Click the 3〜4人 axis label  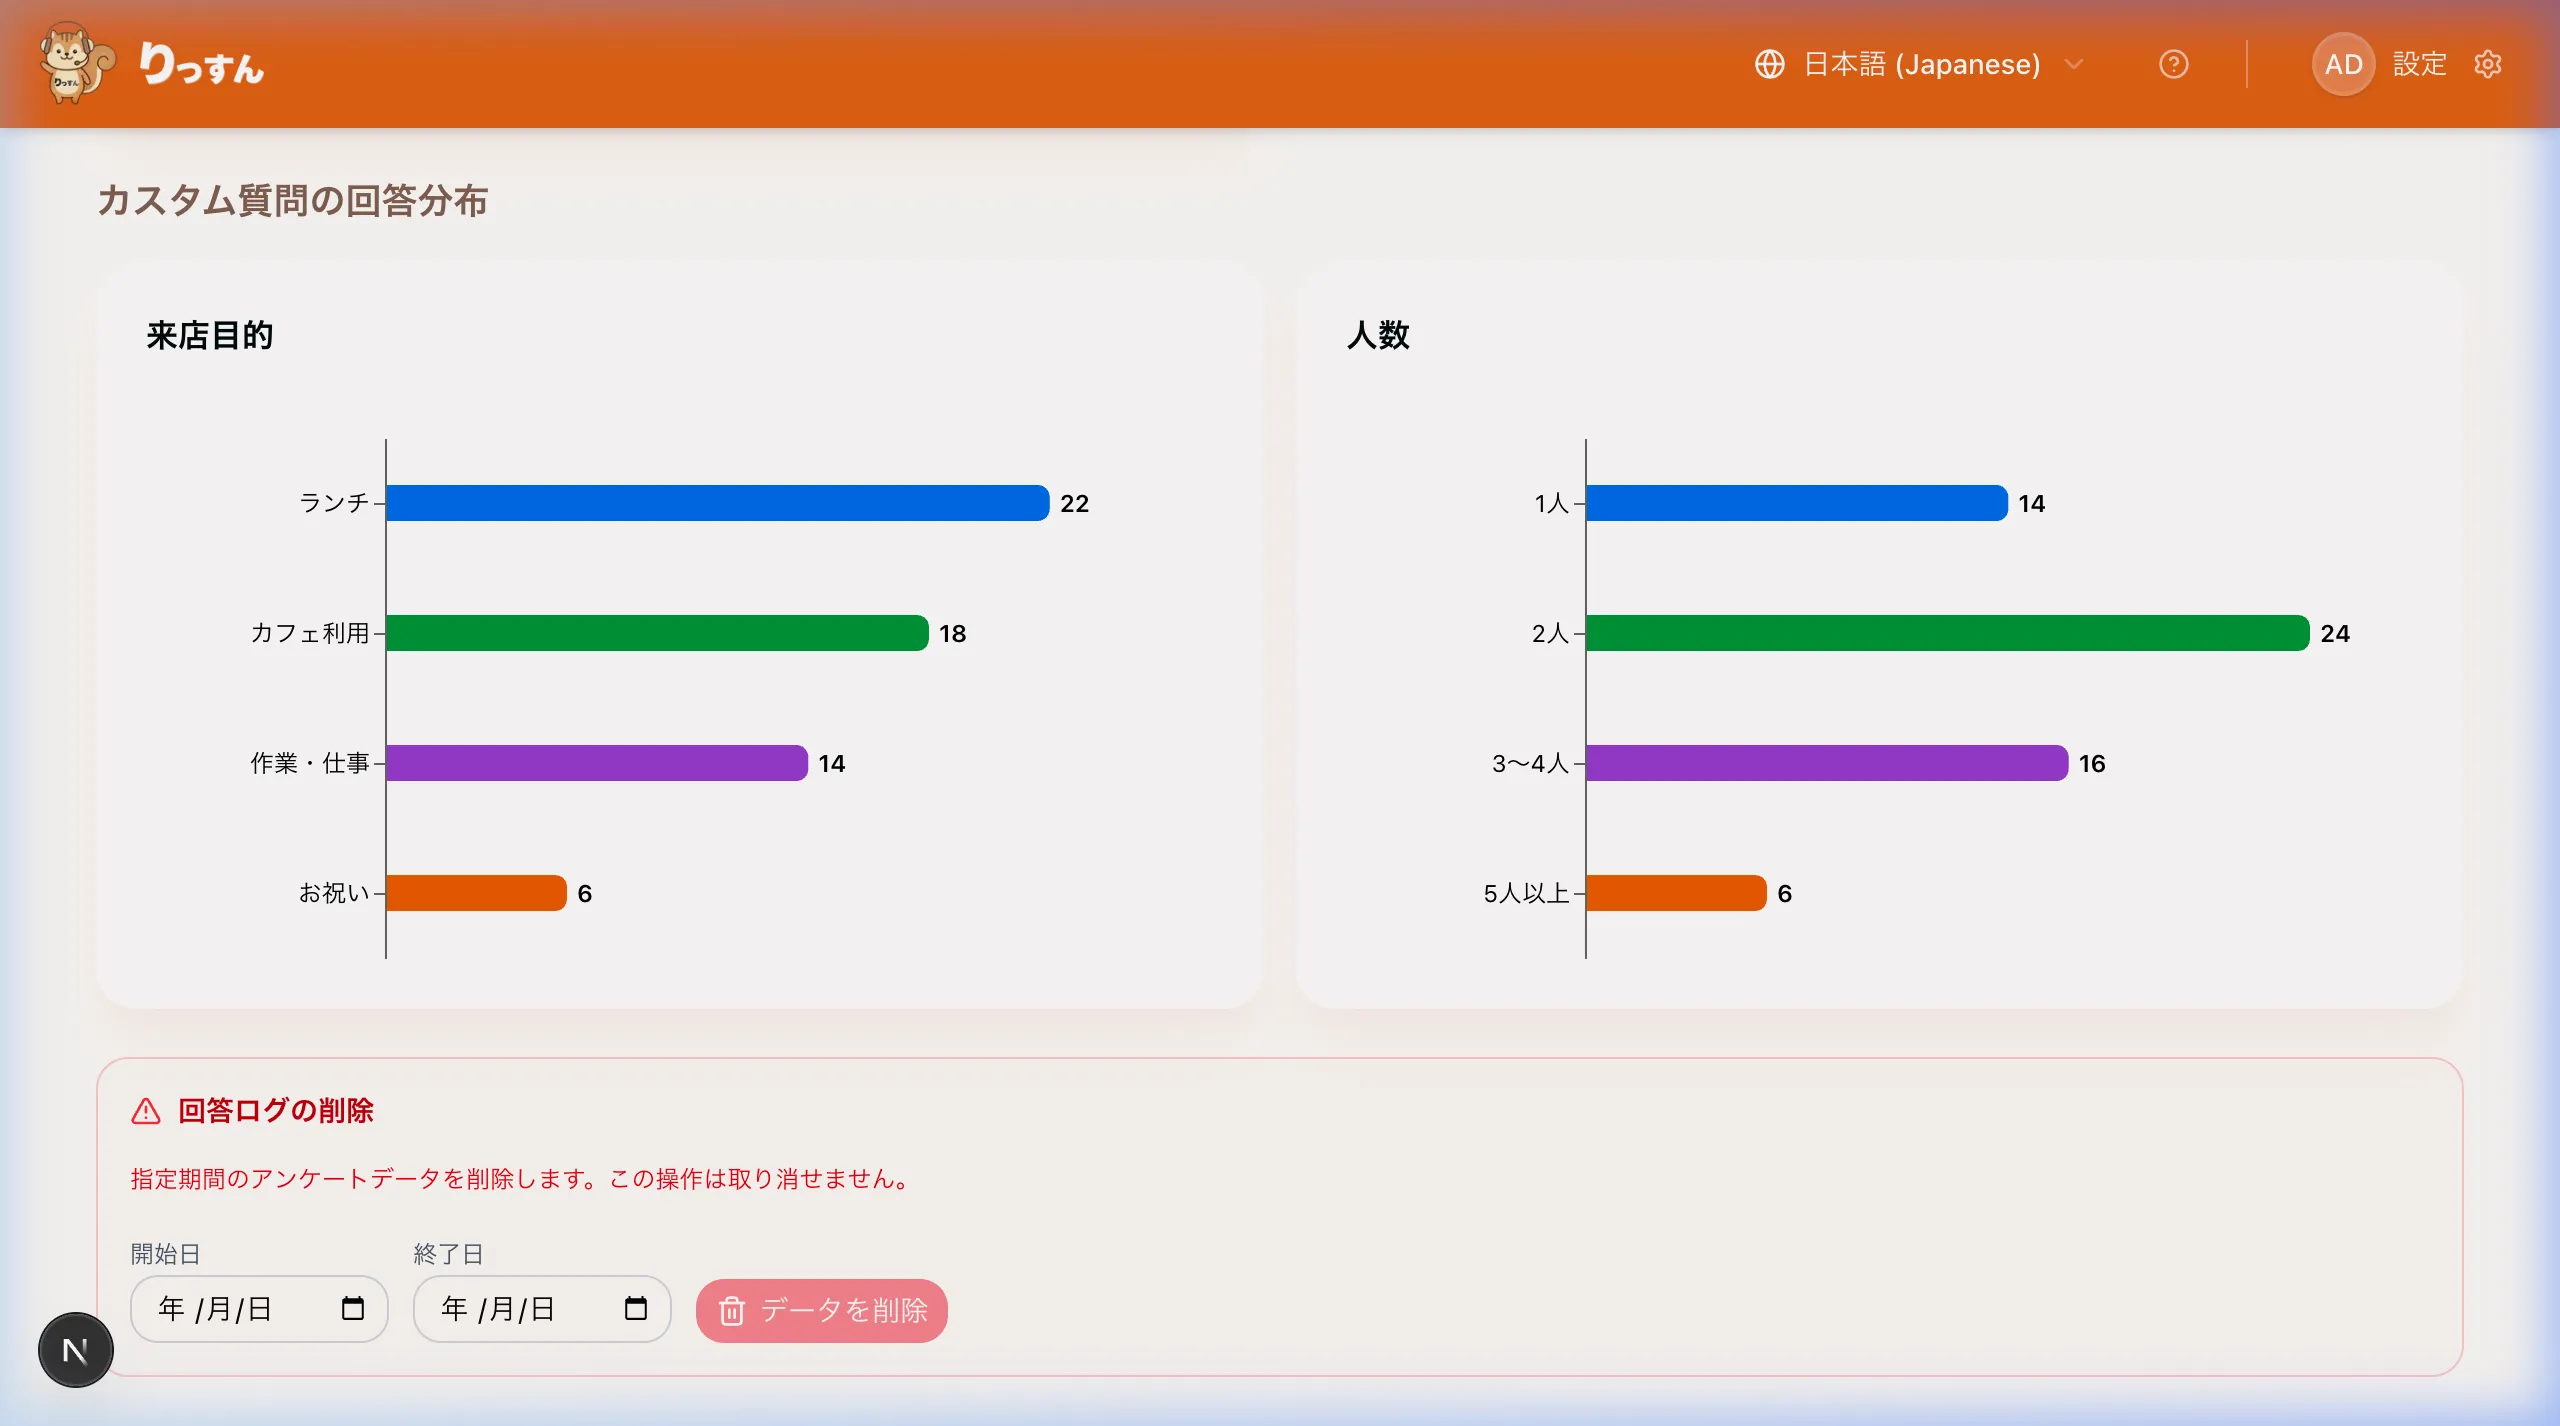(1530, 763)
